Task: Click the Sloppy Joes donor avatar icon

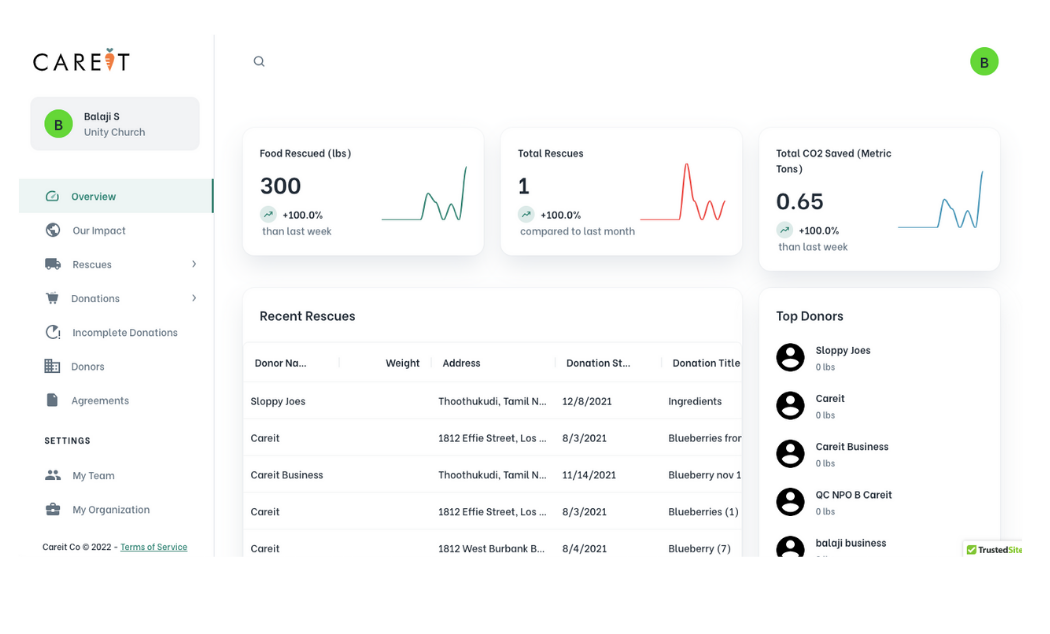Action: click(790, 358)
